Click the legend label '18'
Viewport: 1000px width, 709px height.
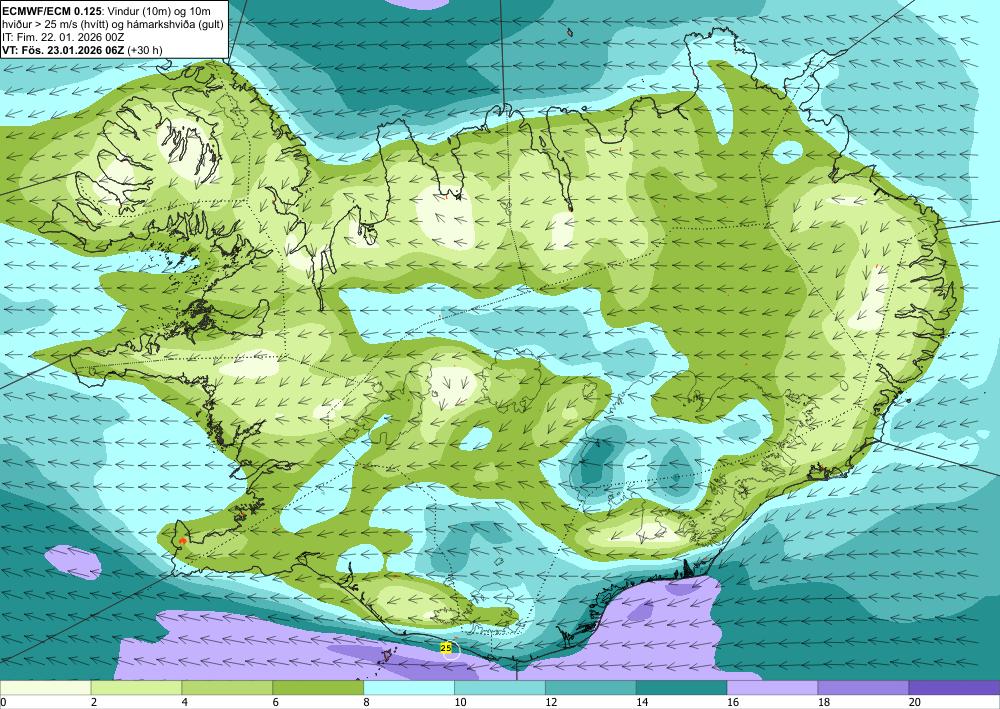[x=823, y=703]
